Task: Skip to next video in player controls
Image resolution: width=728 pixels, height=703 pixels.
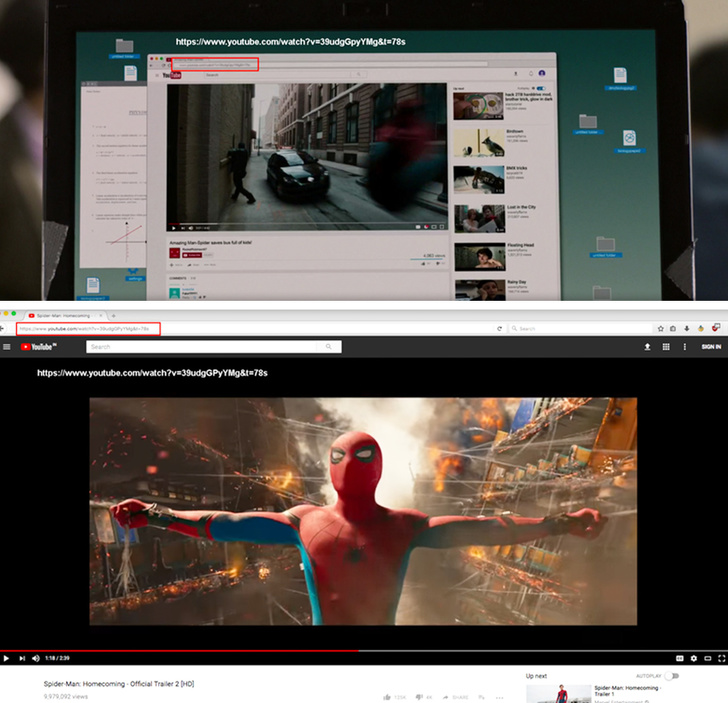Action: pos(22,657)
